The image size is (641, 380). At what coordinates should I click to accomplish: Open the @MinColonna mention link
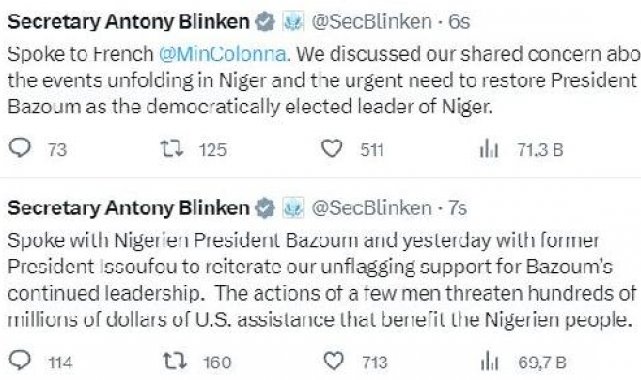(224, 54)
